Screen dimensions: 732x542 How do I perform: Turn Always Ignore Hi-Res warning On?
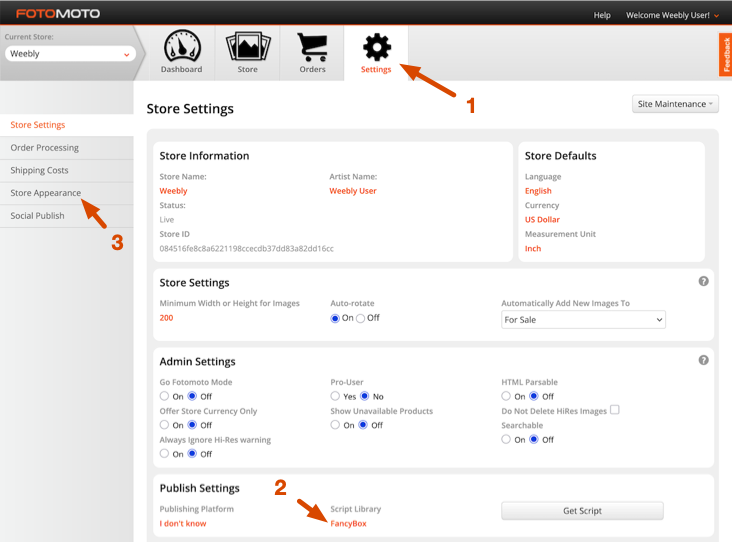[164, 453]
